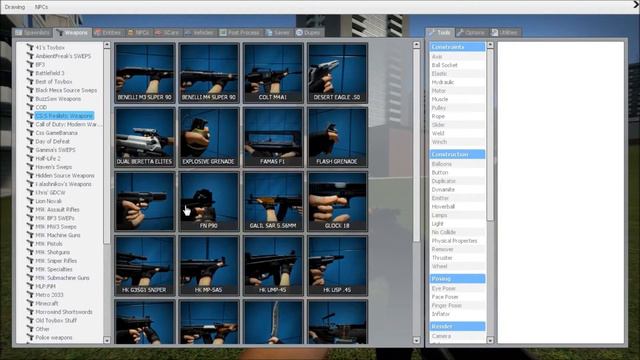The image size is (640, 360).
Task: Select Morrowind Shortswords category
Action: tap(64, 312)
